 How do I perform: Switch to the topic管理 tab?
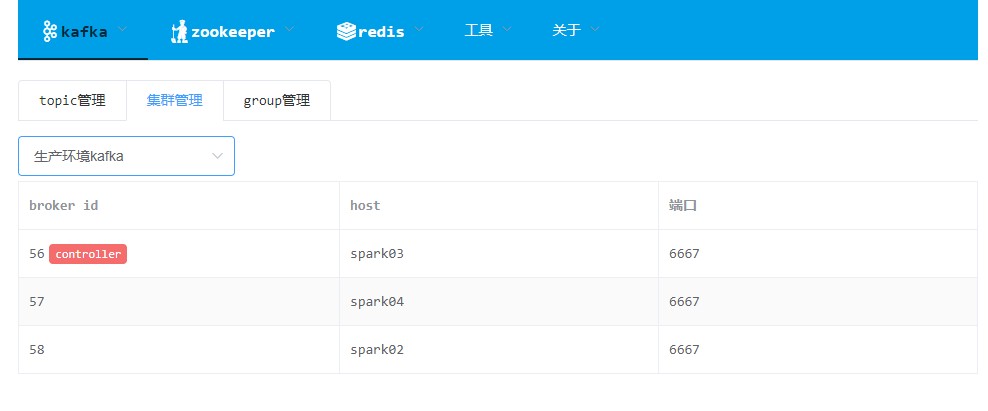72,100
